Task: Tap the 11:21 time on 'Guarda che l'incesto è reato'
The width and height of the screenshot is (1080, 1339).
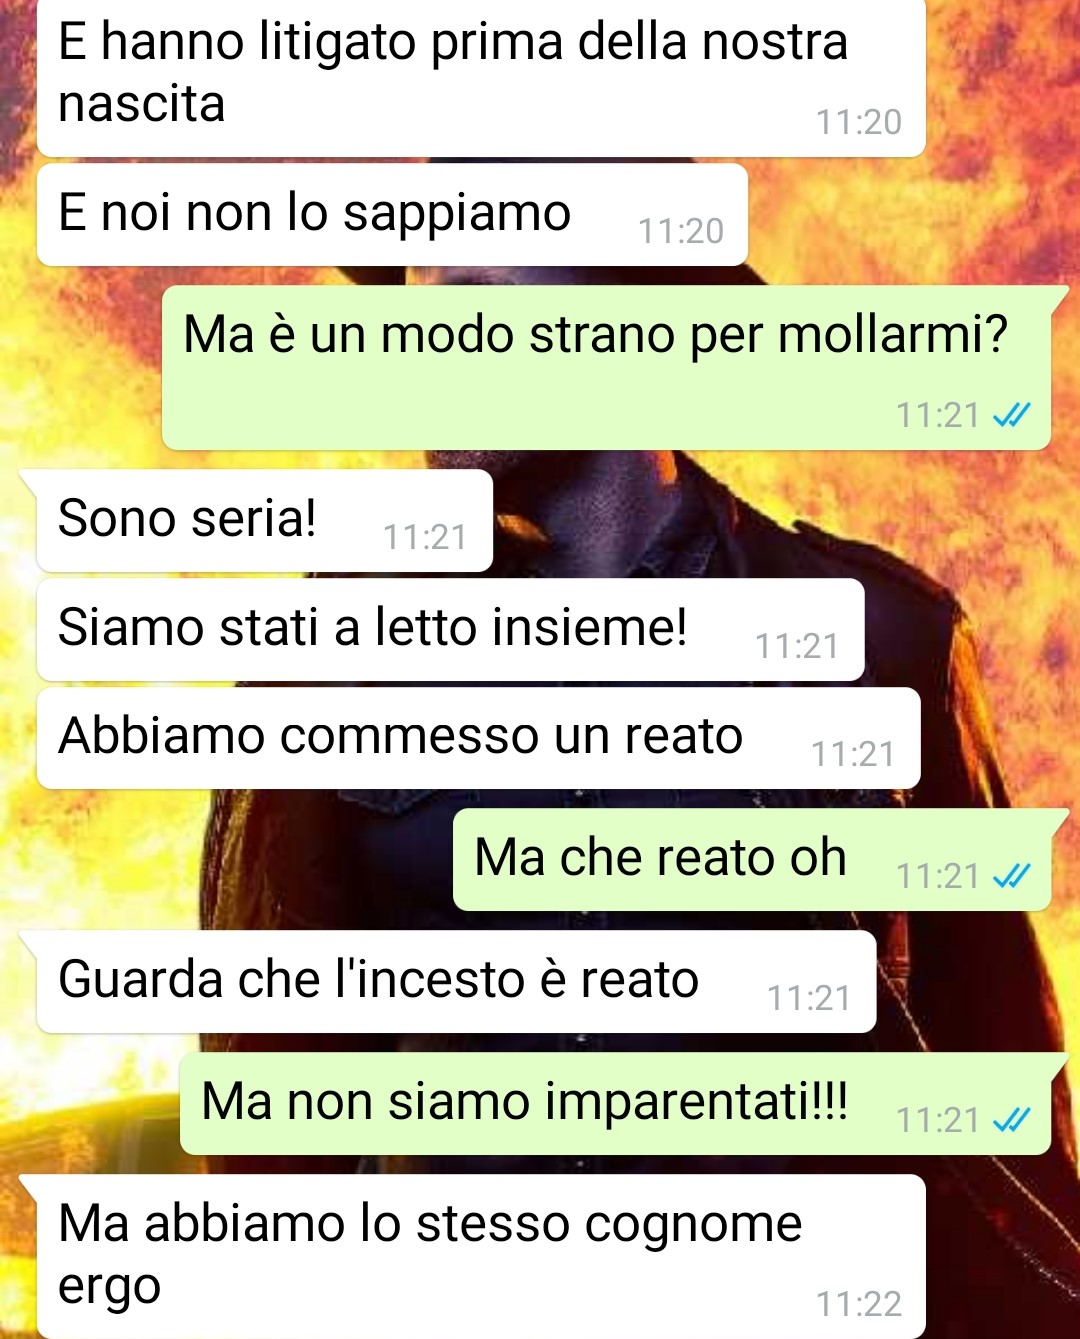Action: (809, 998)
